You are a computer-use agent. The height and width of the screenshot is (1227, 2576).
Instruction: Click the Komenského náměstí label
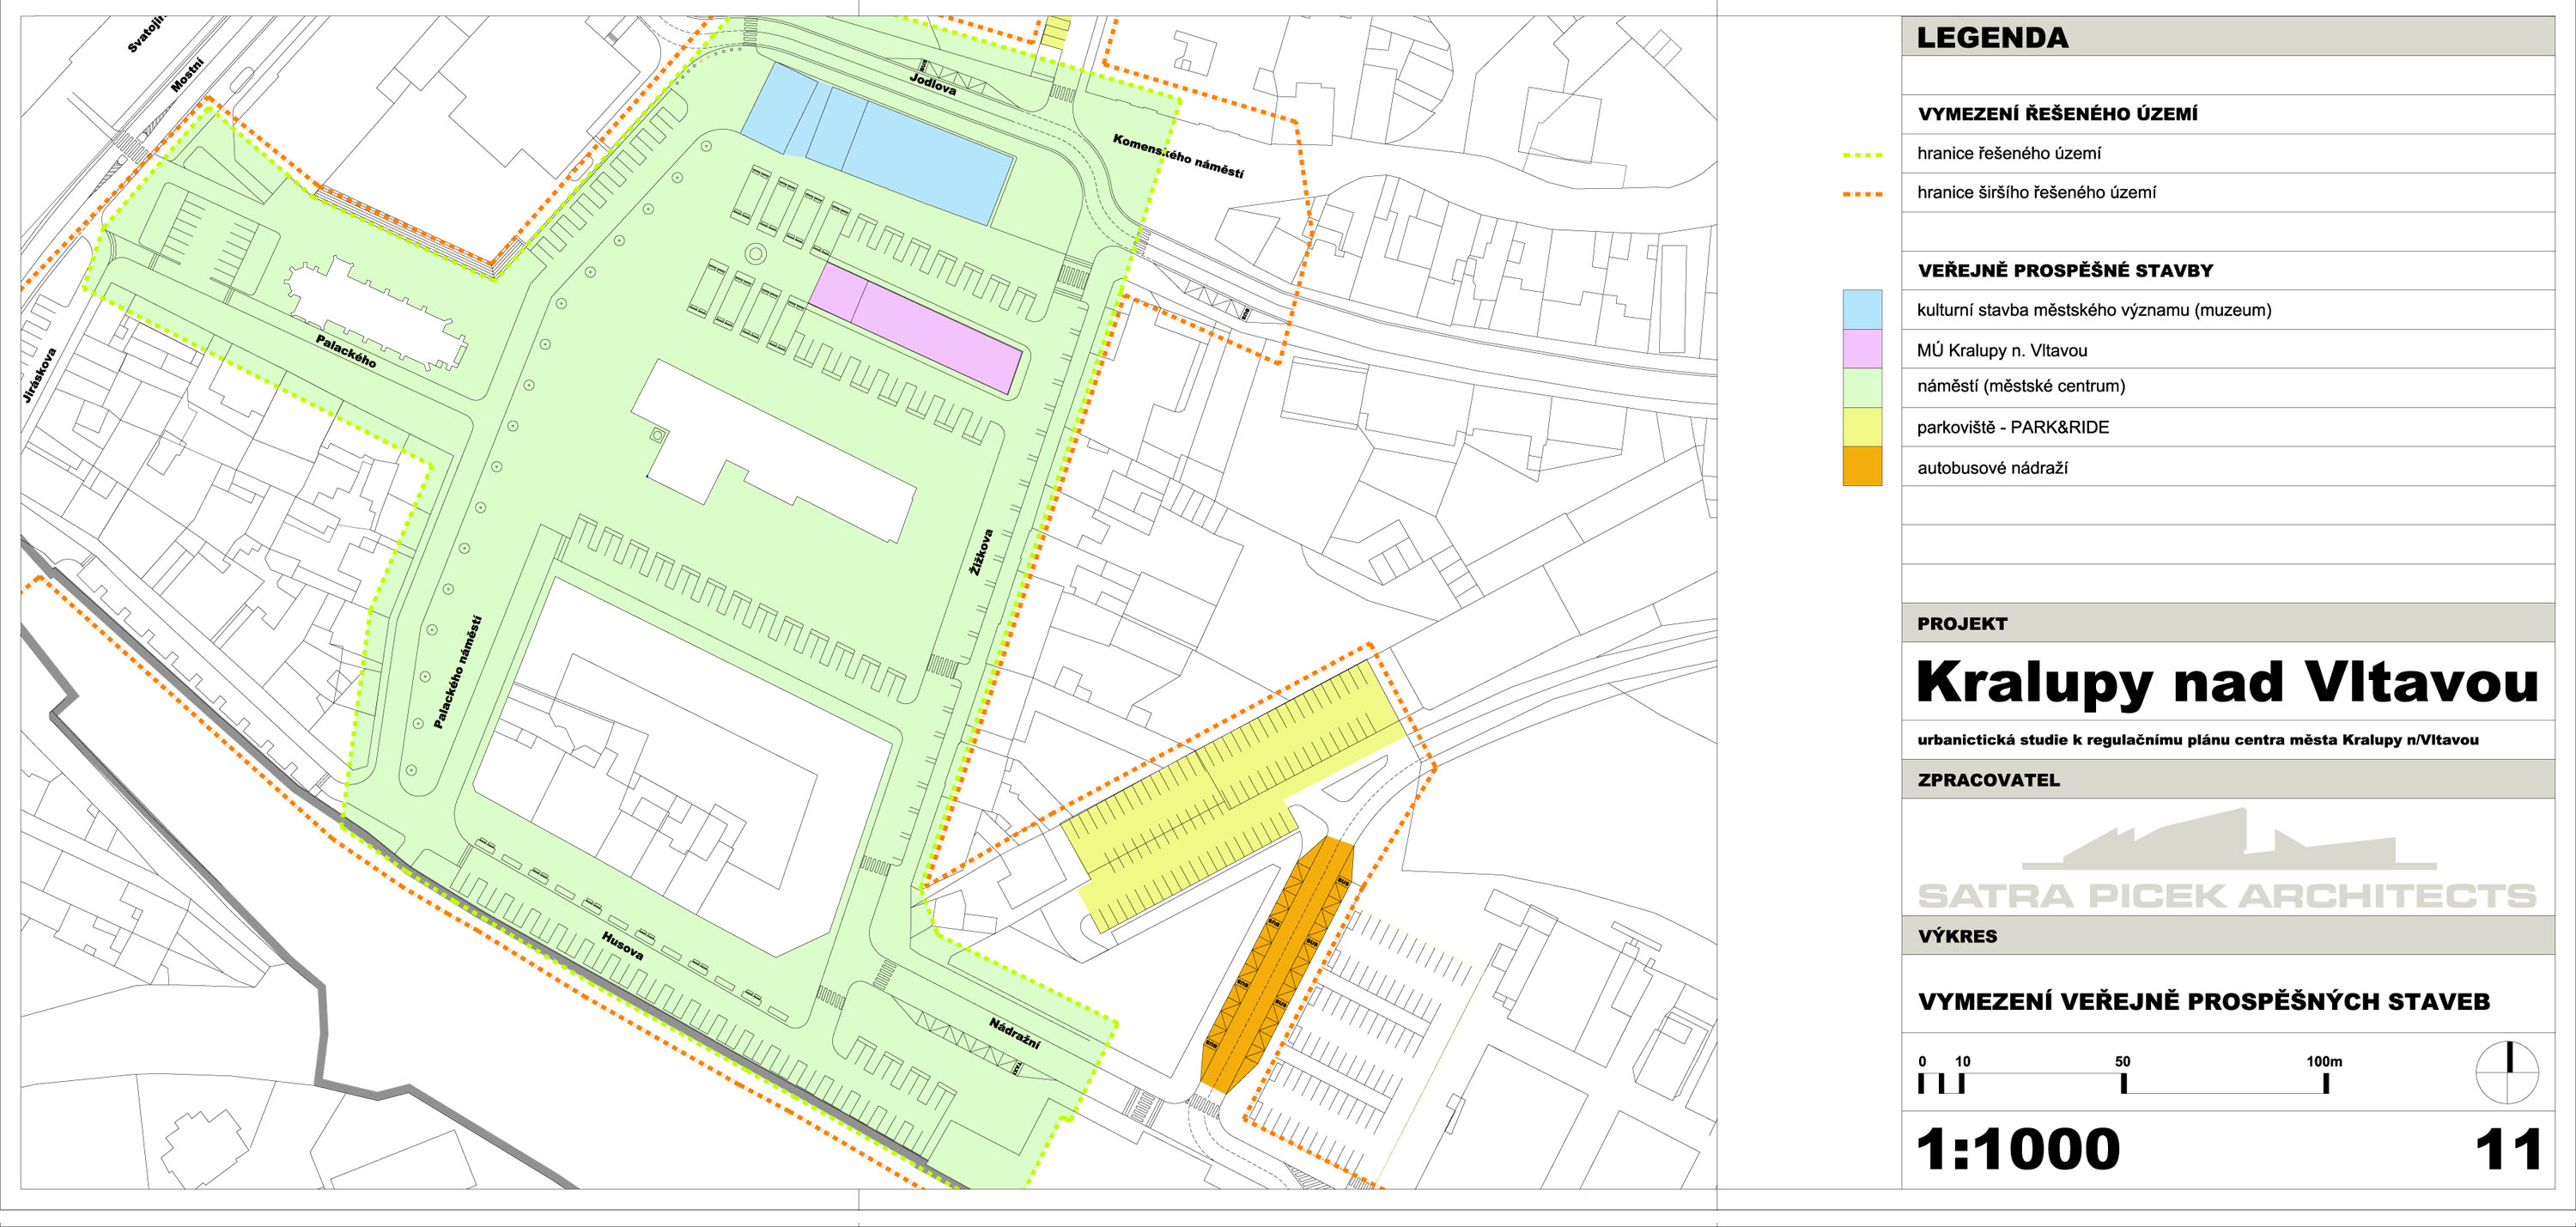(1178, 157)
